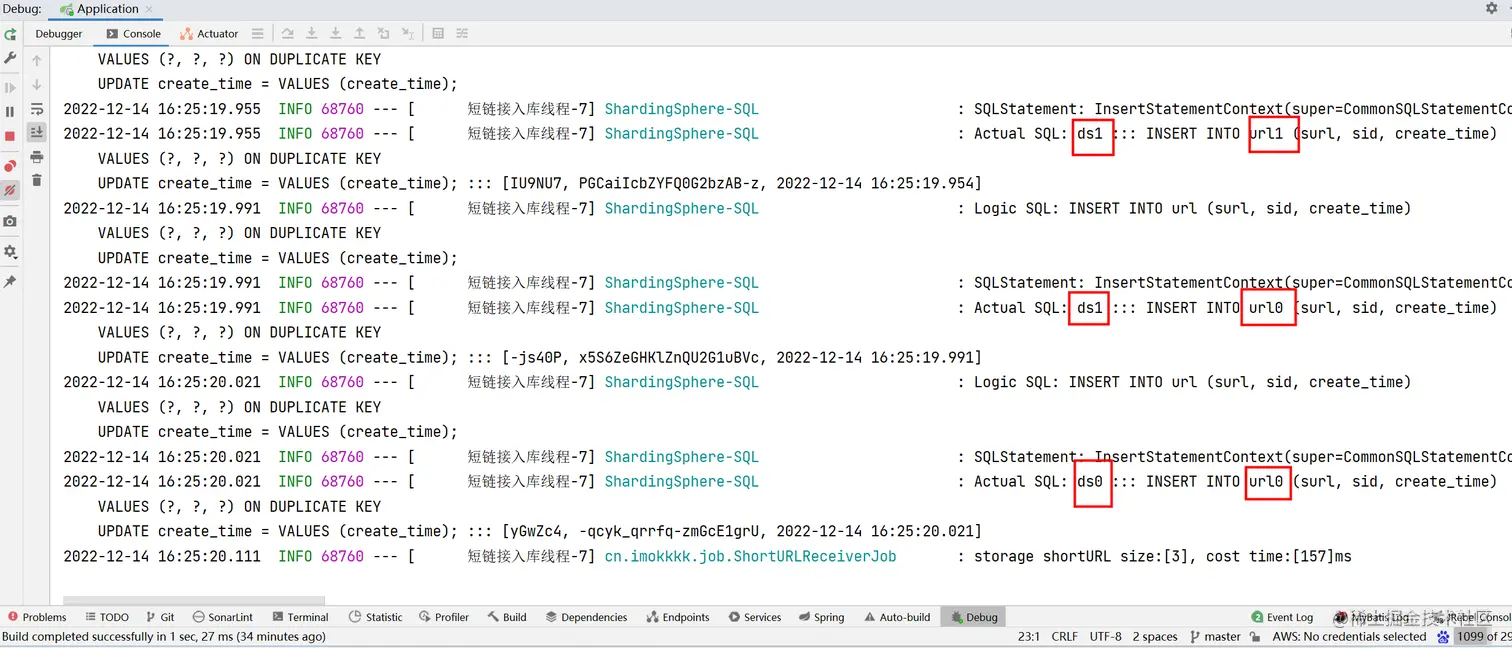
Task: Click the Run to Cursor icon
Action: (x=408, y=34)
